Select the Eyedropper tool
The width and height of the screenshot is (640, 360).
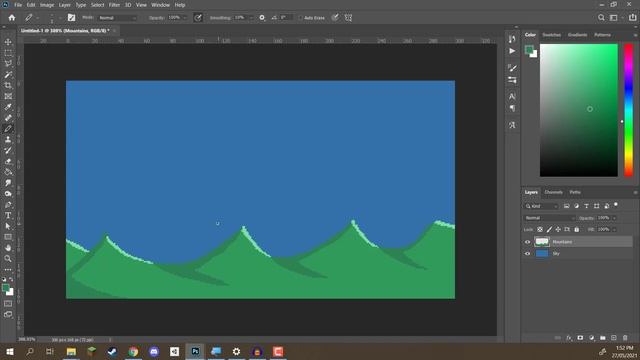coord(8,107)
